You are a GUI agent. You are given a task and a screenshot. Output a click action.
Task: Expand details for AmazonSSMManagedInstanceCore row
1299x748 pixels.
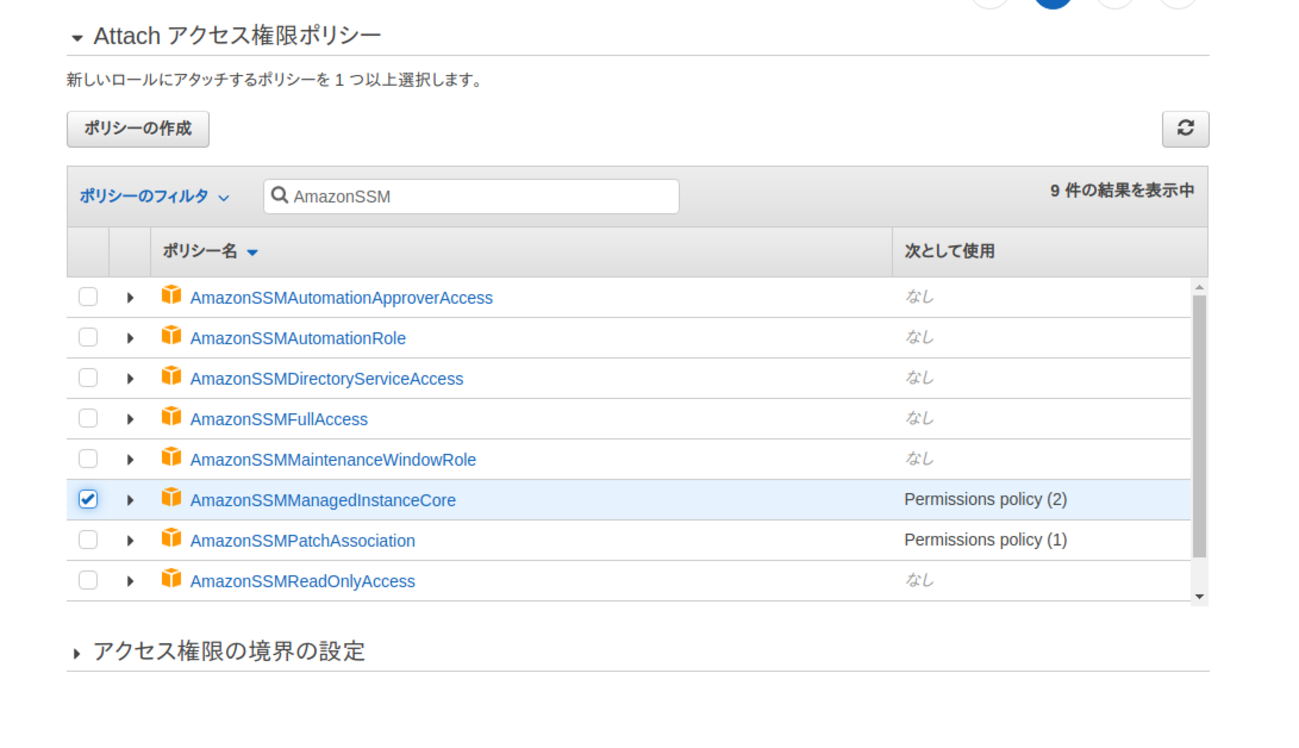click(130, 500)
